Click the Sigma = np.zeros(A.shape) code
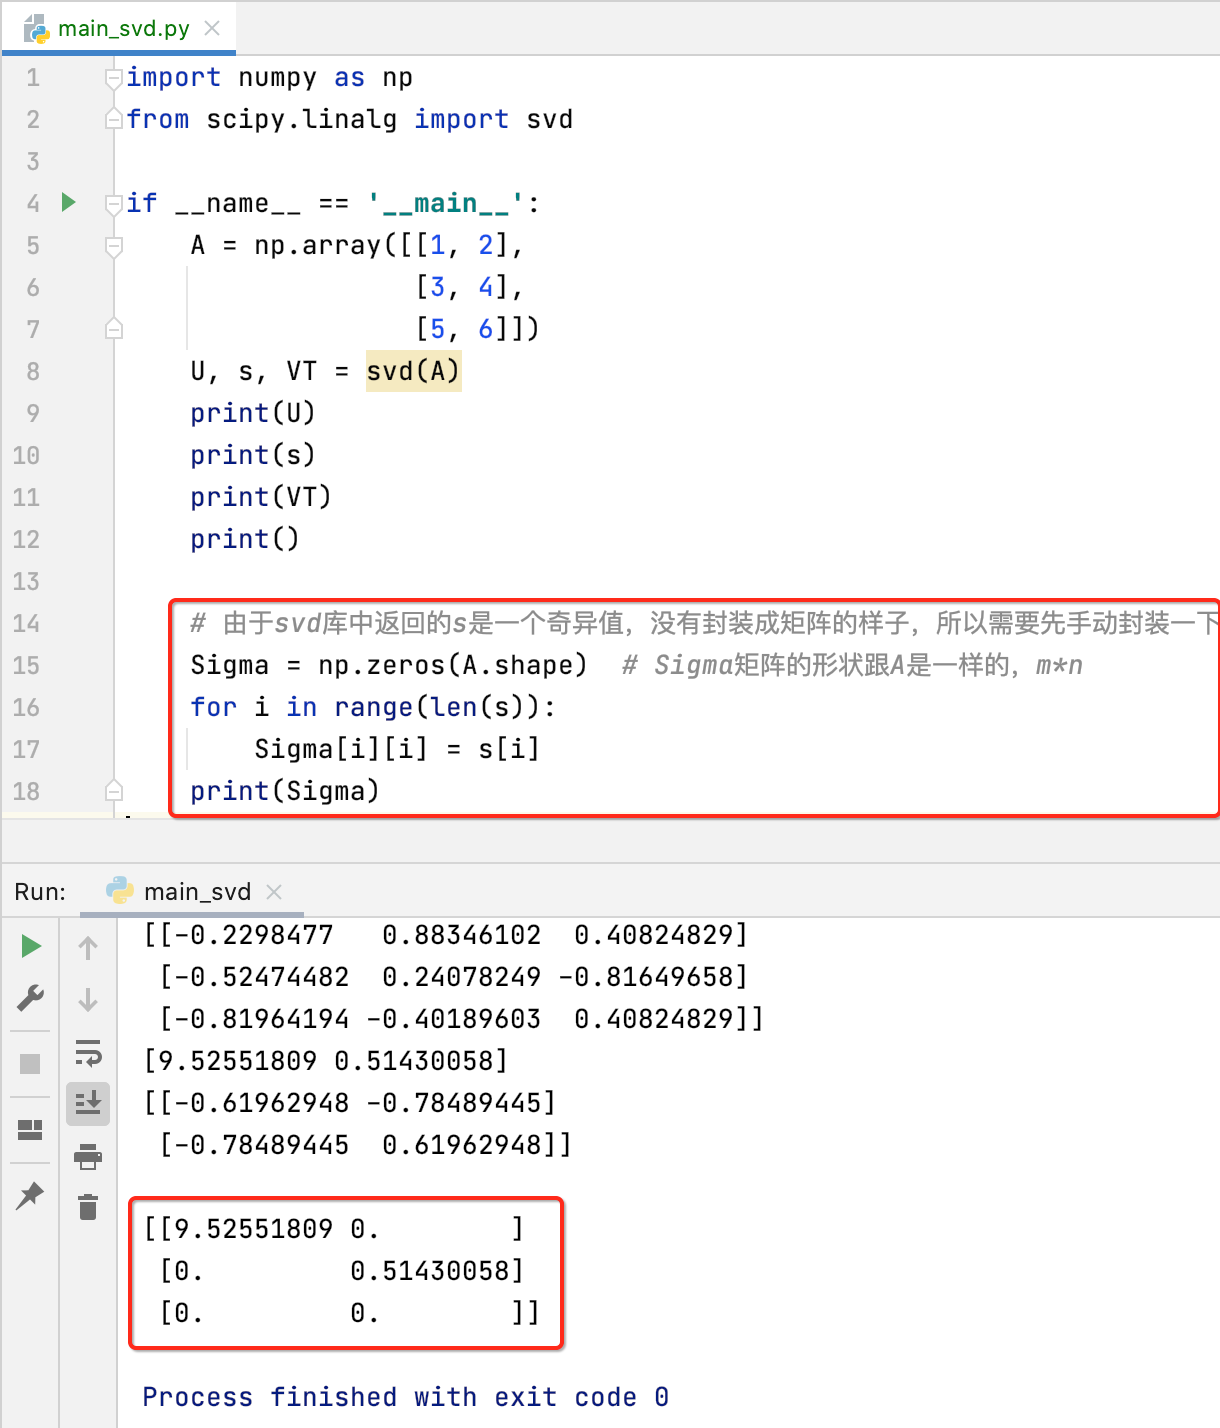This screenshot has height=1428, width=1220. pos(389,665)
